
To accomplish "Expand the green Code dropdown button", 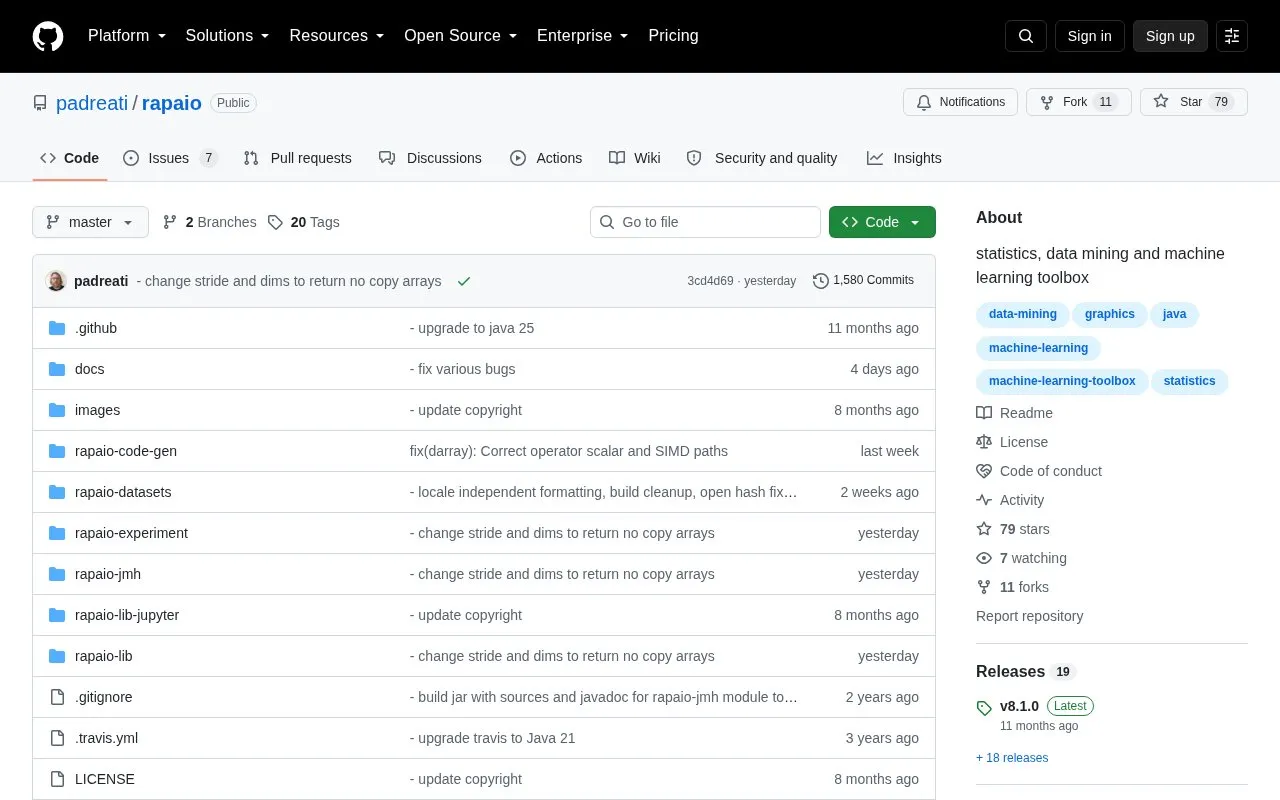I will 882,222.
